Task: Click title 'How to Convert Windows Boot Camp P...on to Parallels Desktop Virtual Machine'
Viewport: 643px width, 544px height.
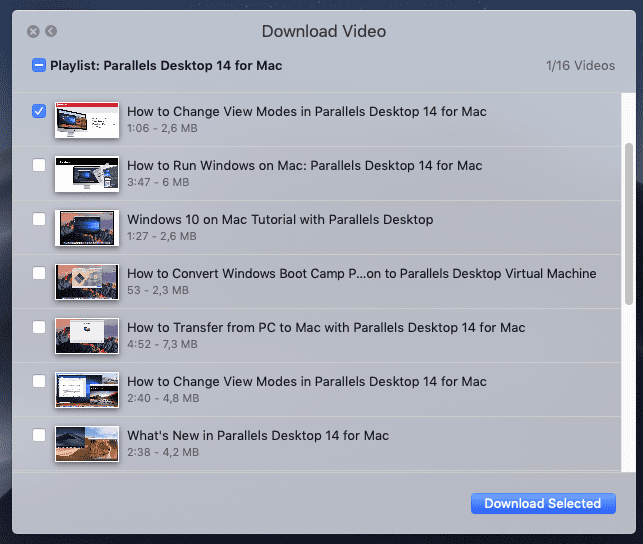Action: tap(362, 274)
